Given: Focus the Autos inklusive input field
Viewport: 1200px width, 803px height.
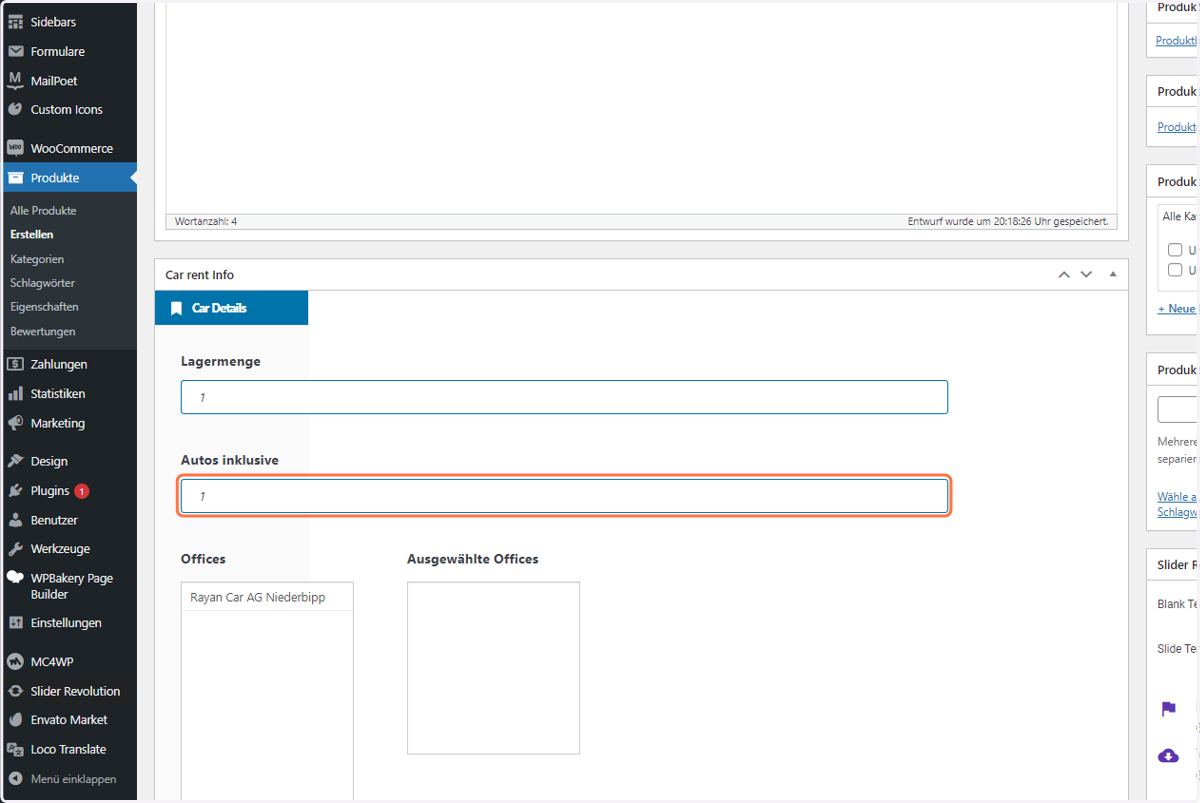Looking at the screenshot, I should tap(564, 497).
